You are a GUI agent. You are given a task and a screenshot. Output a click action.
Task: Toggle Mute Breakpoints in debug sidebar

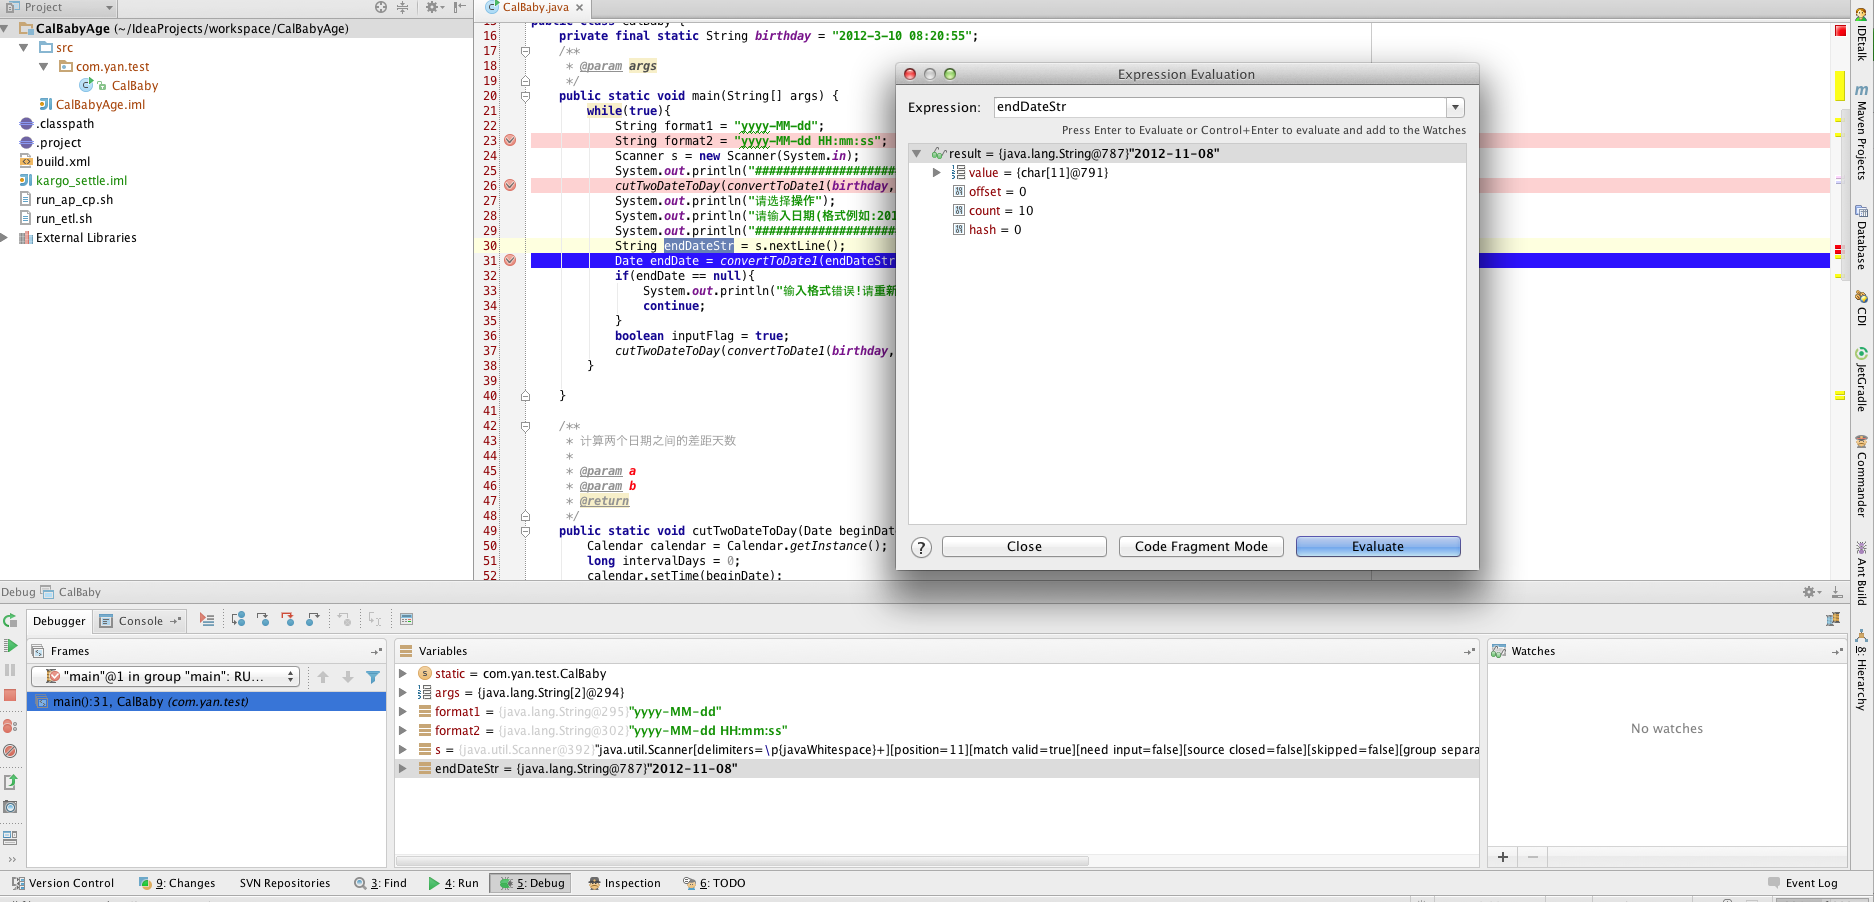pyautogui.click(x=10, y=751)
